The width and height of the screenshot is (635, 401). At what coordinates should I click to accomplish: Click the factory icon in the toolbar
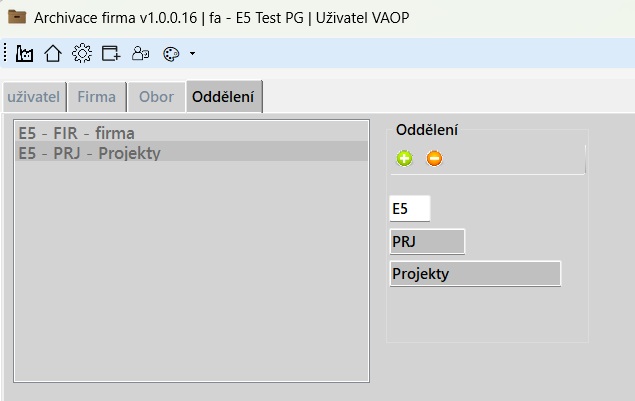click(x=25, y=53)
